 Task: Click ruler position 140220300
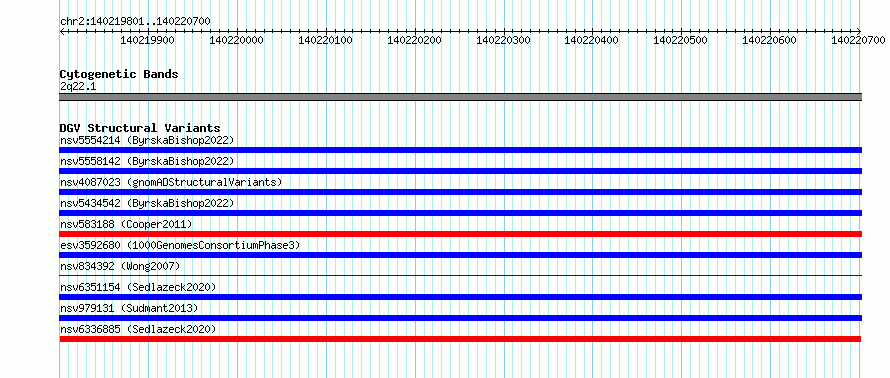(503, 40)
